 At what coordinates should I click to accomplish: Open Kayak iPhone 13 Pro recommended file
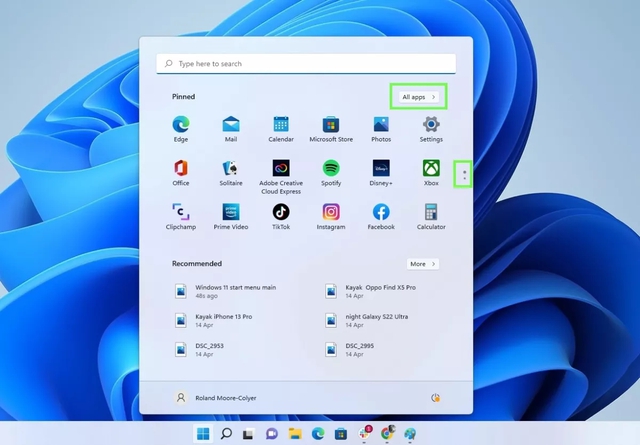tap(213, 320)
